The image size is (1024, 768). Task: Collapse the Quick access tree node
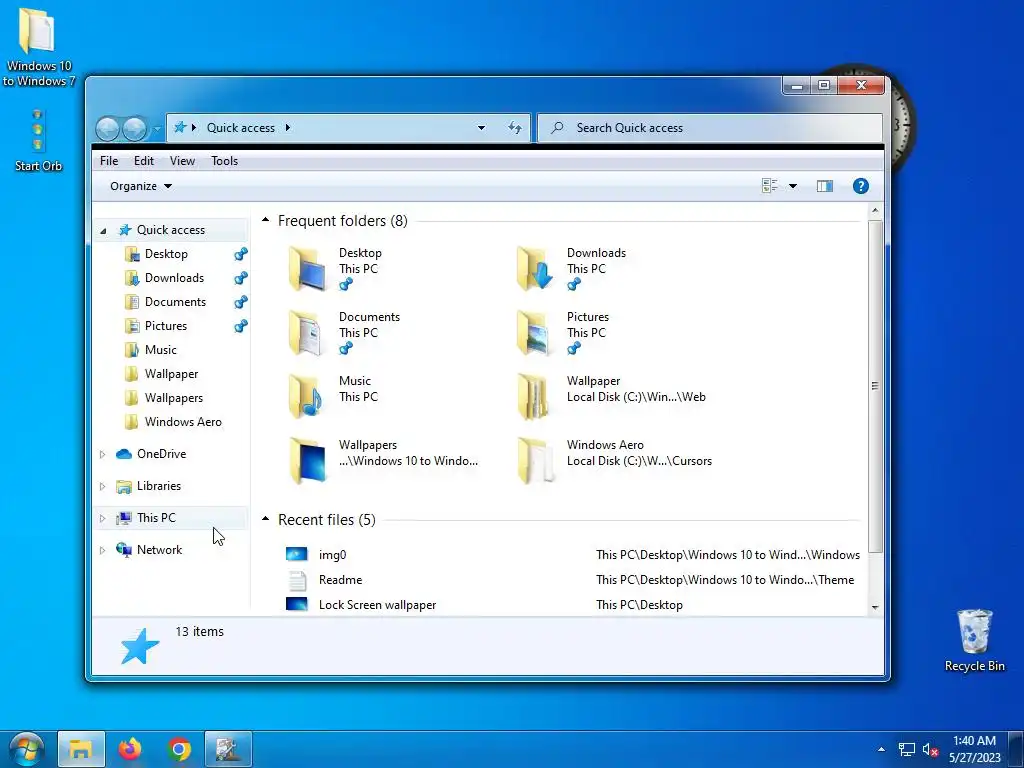[x=103, y=231]
